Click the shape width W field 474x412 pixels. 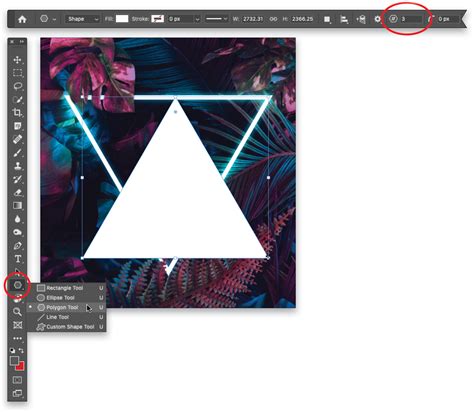253,19
